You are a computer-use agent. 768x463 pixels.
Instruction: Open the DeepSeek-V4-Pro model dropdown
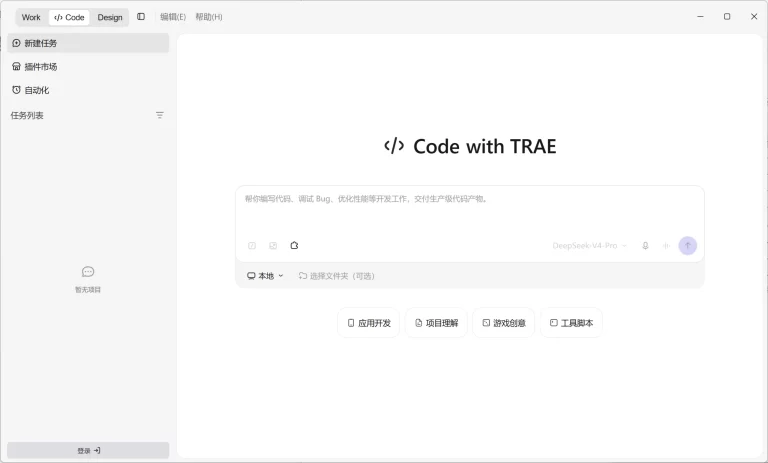coord(589,245)
